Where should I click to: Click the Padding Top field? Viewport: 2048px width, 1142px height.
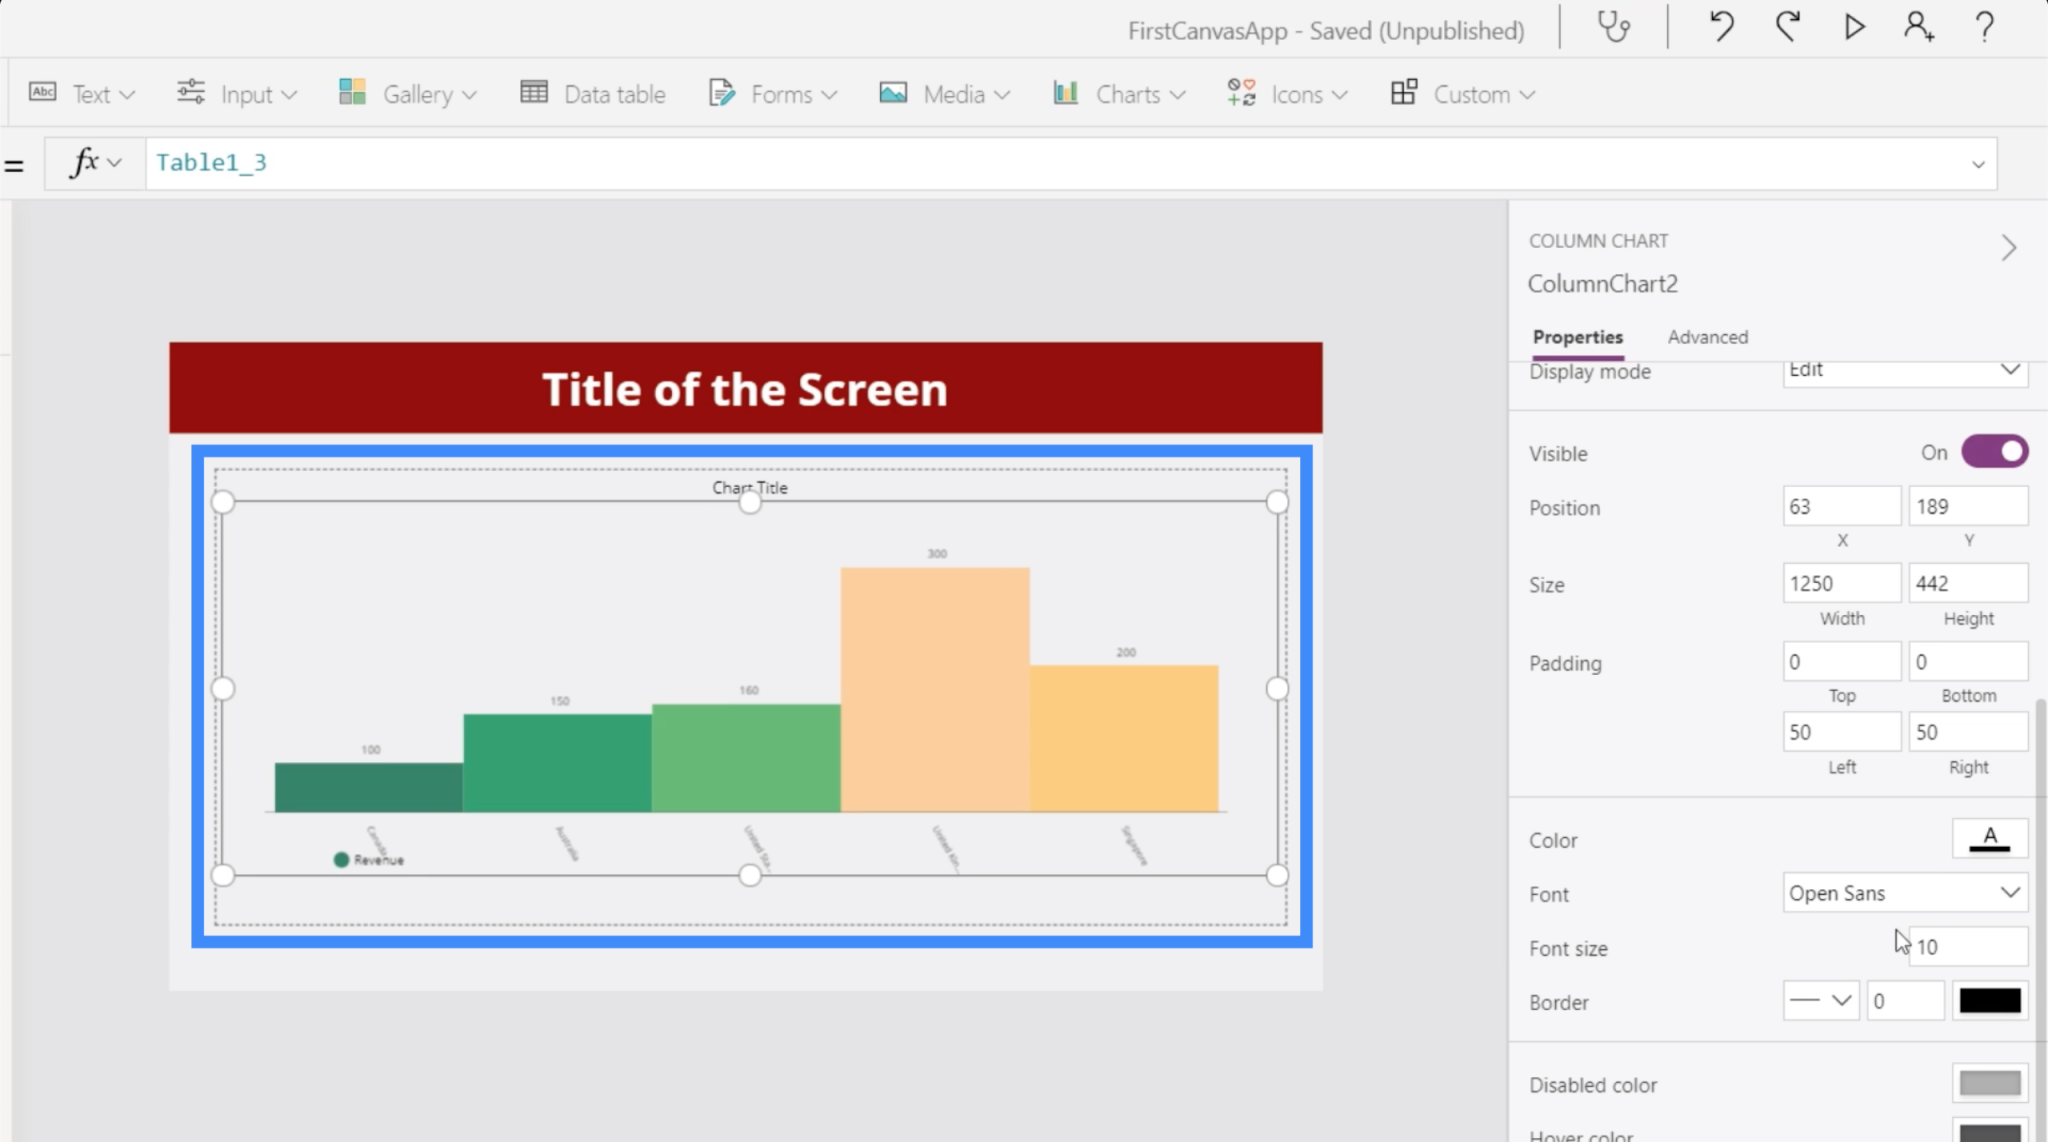coord(1841,661)
